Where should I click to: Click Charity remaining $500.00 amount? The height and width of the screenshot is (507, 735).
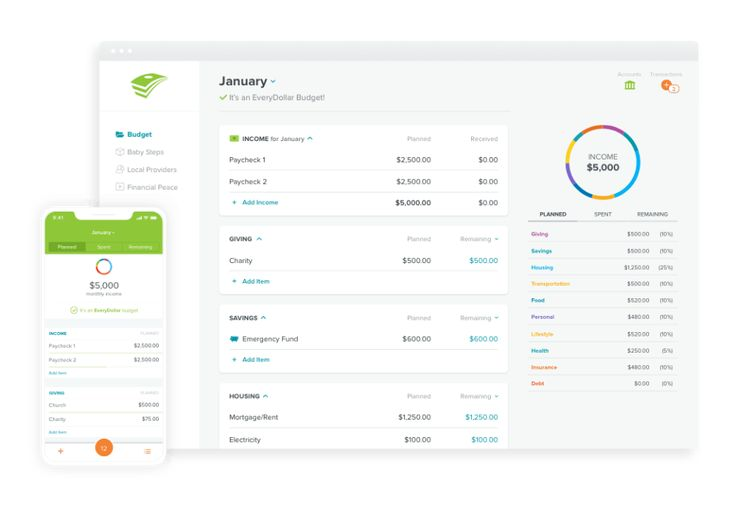coord(483,261)
